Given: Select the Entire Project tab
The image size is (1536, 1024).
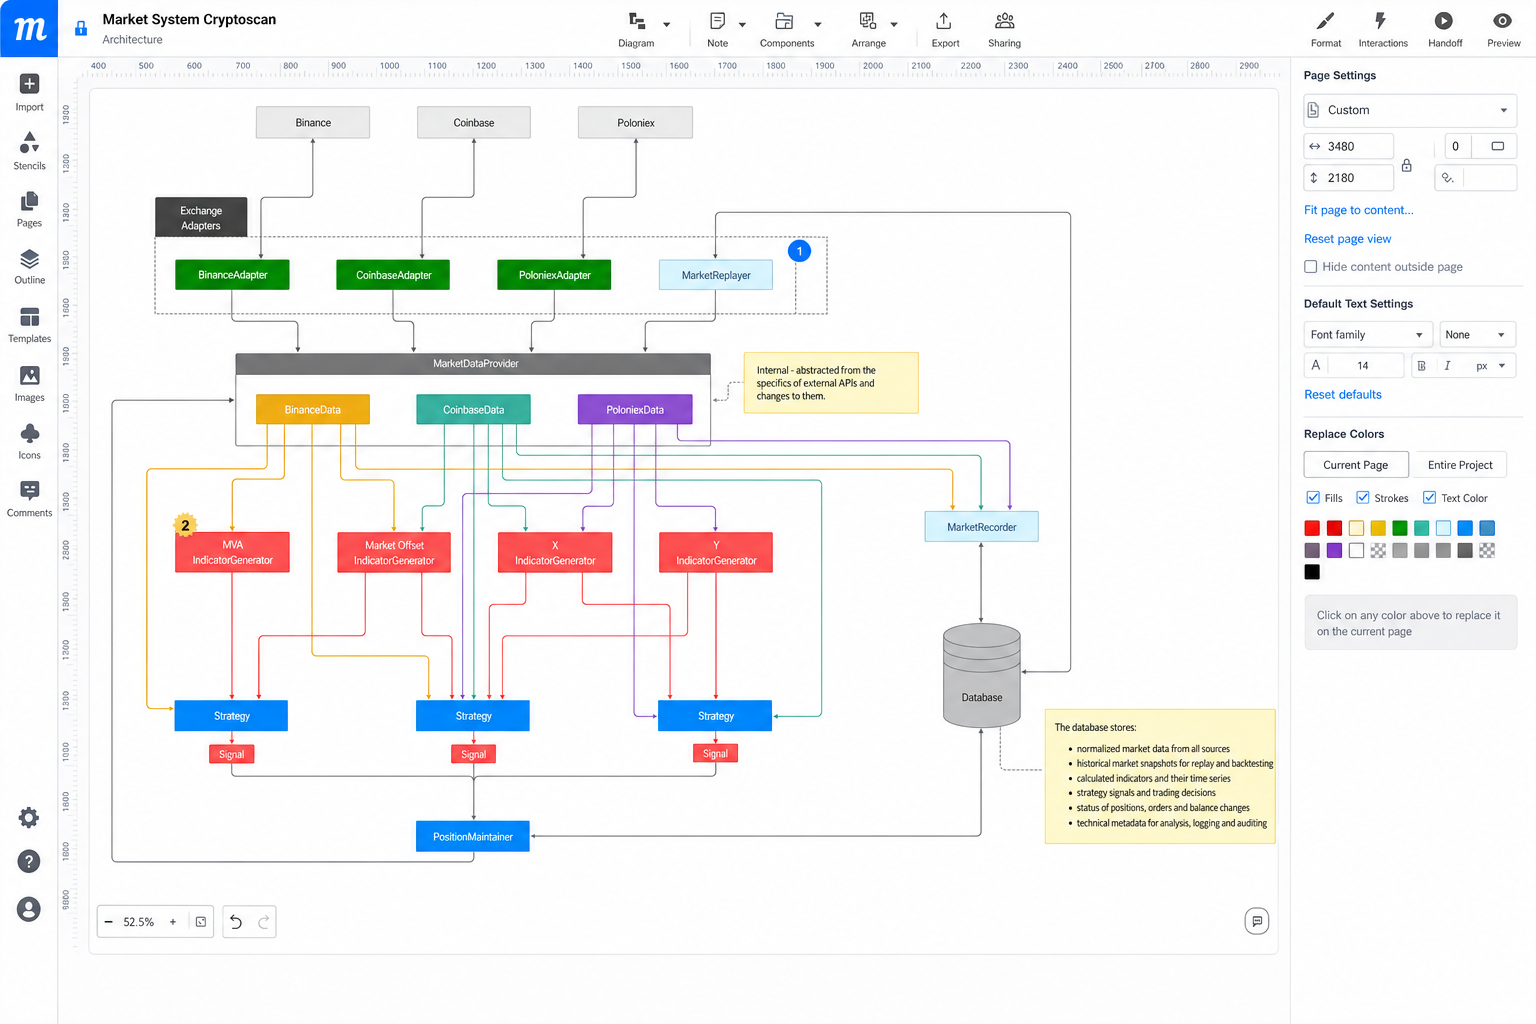Looking at the screenshot, I should tap(1460, 465).
